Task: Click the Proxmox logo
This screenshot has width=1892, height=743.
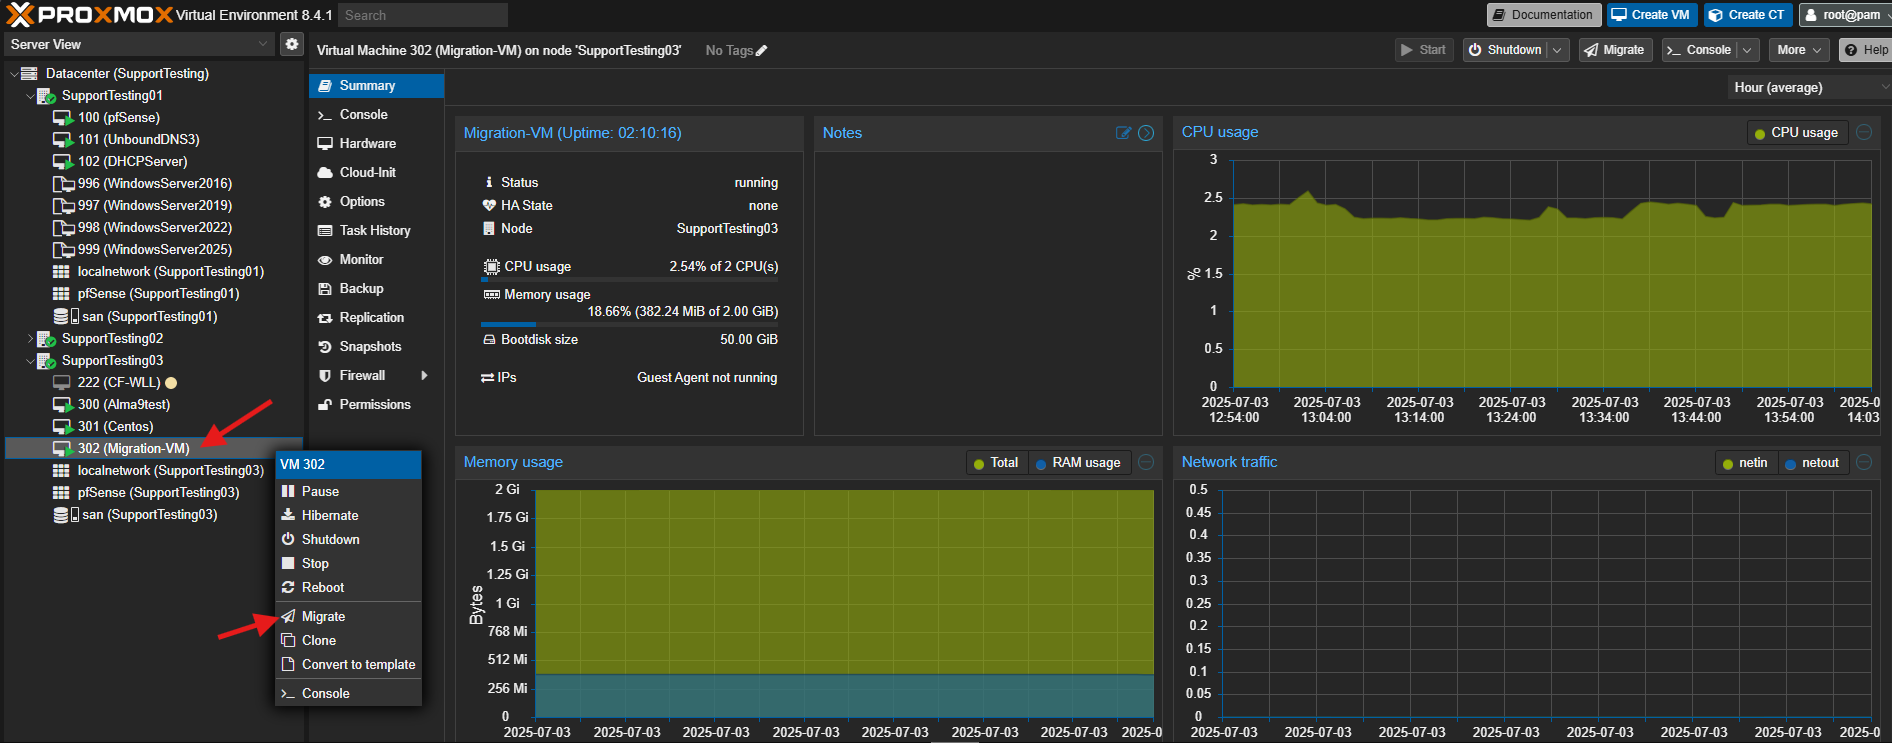Action: coord(89,14)
